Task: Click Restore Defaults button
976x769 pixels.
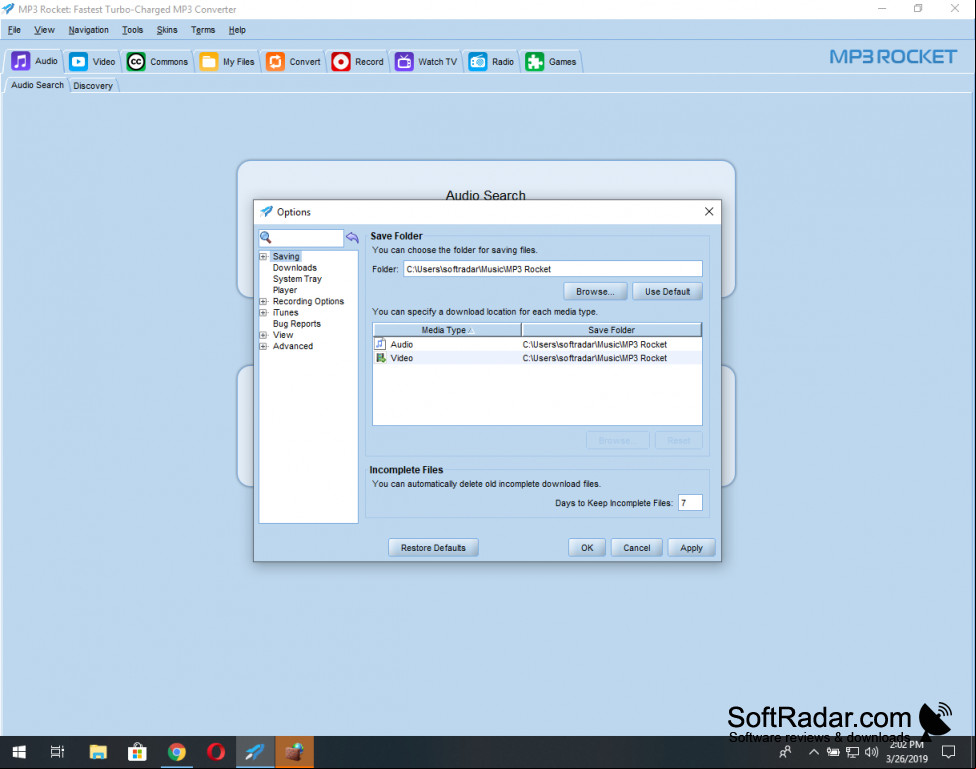Action: [x=433, y=548]
